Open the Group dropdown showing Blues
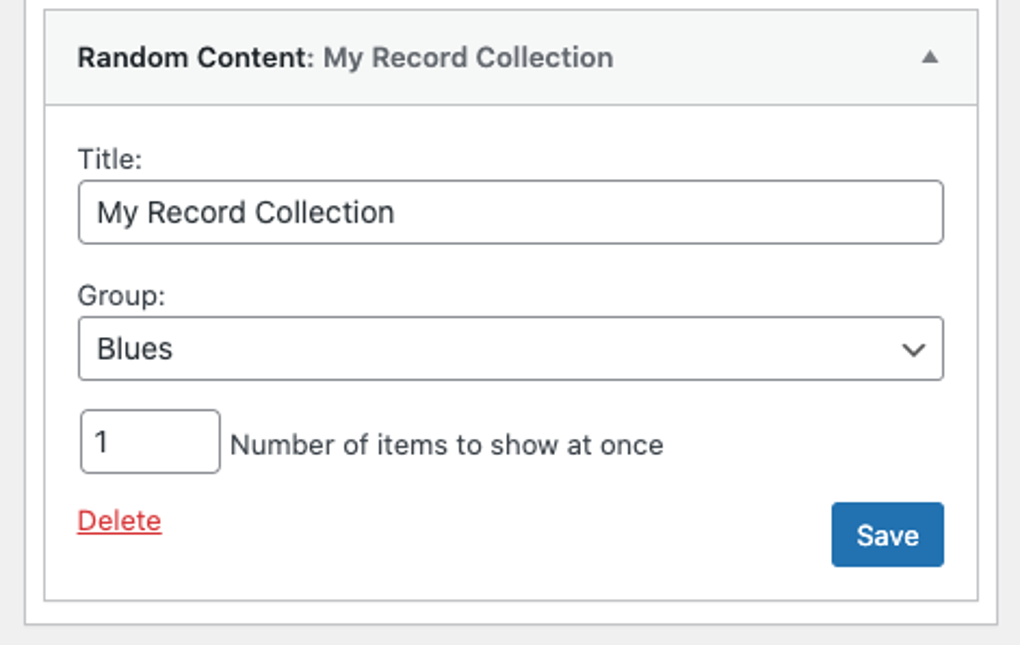1020x645 pixels. [510, 349]
